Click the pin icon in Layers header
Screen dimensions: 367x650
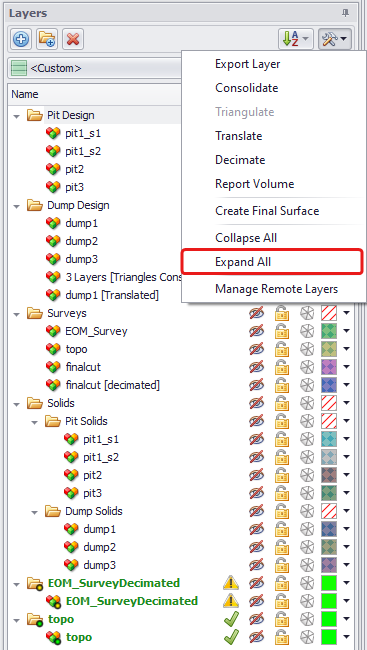[345, 13]
